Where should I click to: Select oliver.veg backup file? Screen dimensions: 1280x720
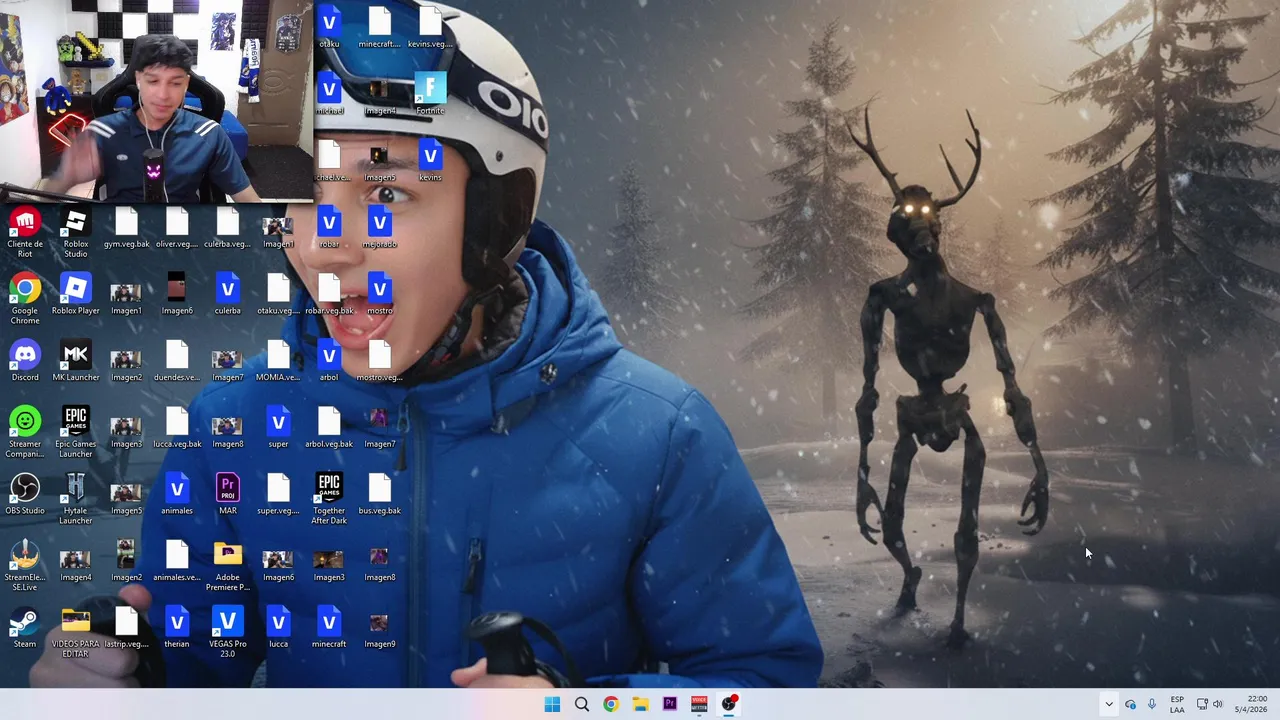click(177, 228)
